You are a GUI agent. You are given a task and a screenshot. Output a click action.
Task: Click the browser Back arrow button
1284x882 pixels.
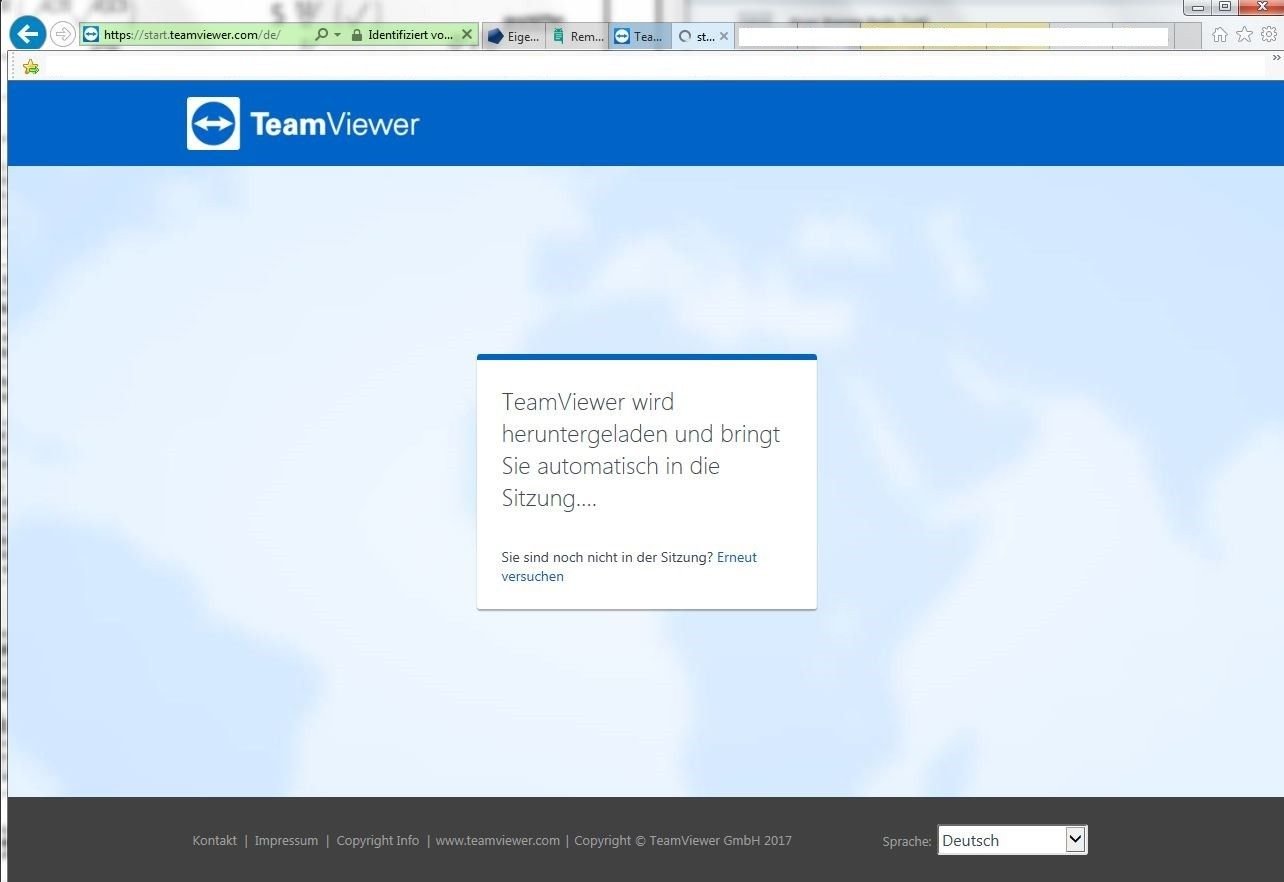click(27, 34)
